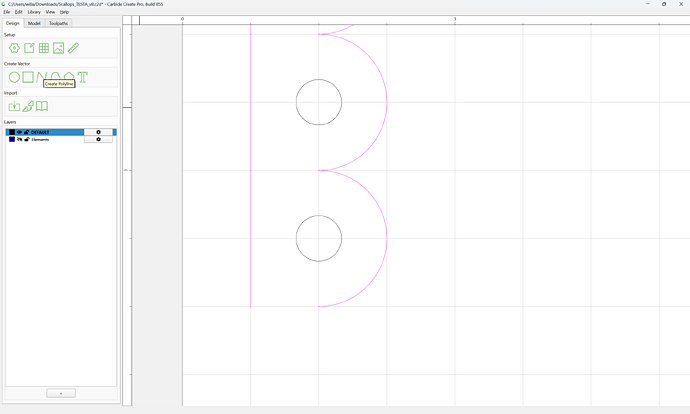The image size is (690, 414).
Task: Open the design library book icon
Action: (x=42, y=106)
